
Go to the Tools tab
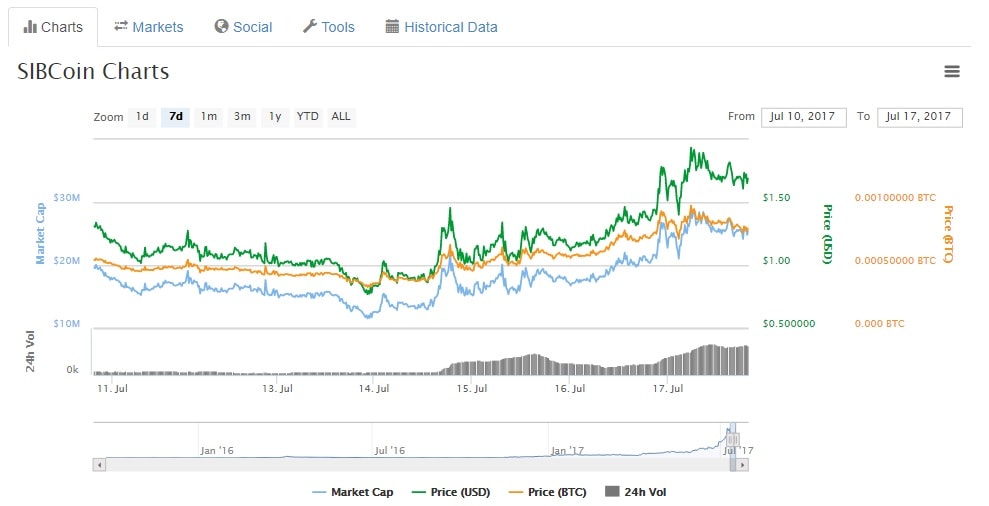coord(328,27)
